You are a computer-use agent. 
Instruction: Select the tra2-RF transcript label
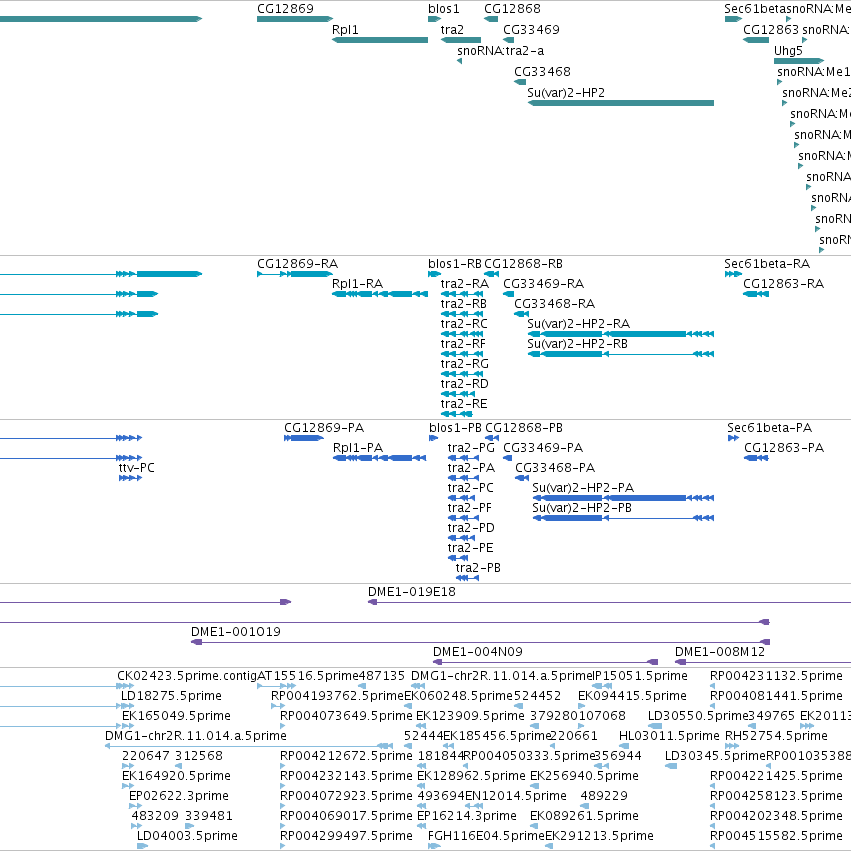(x=463, y=344)
